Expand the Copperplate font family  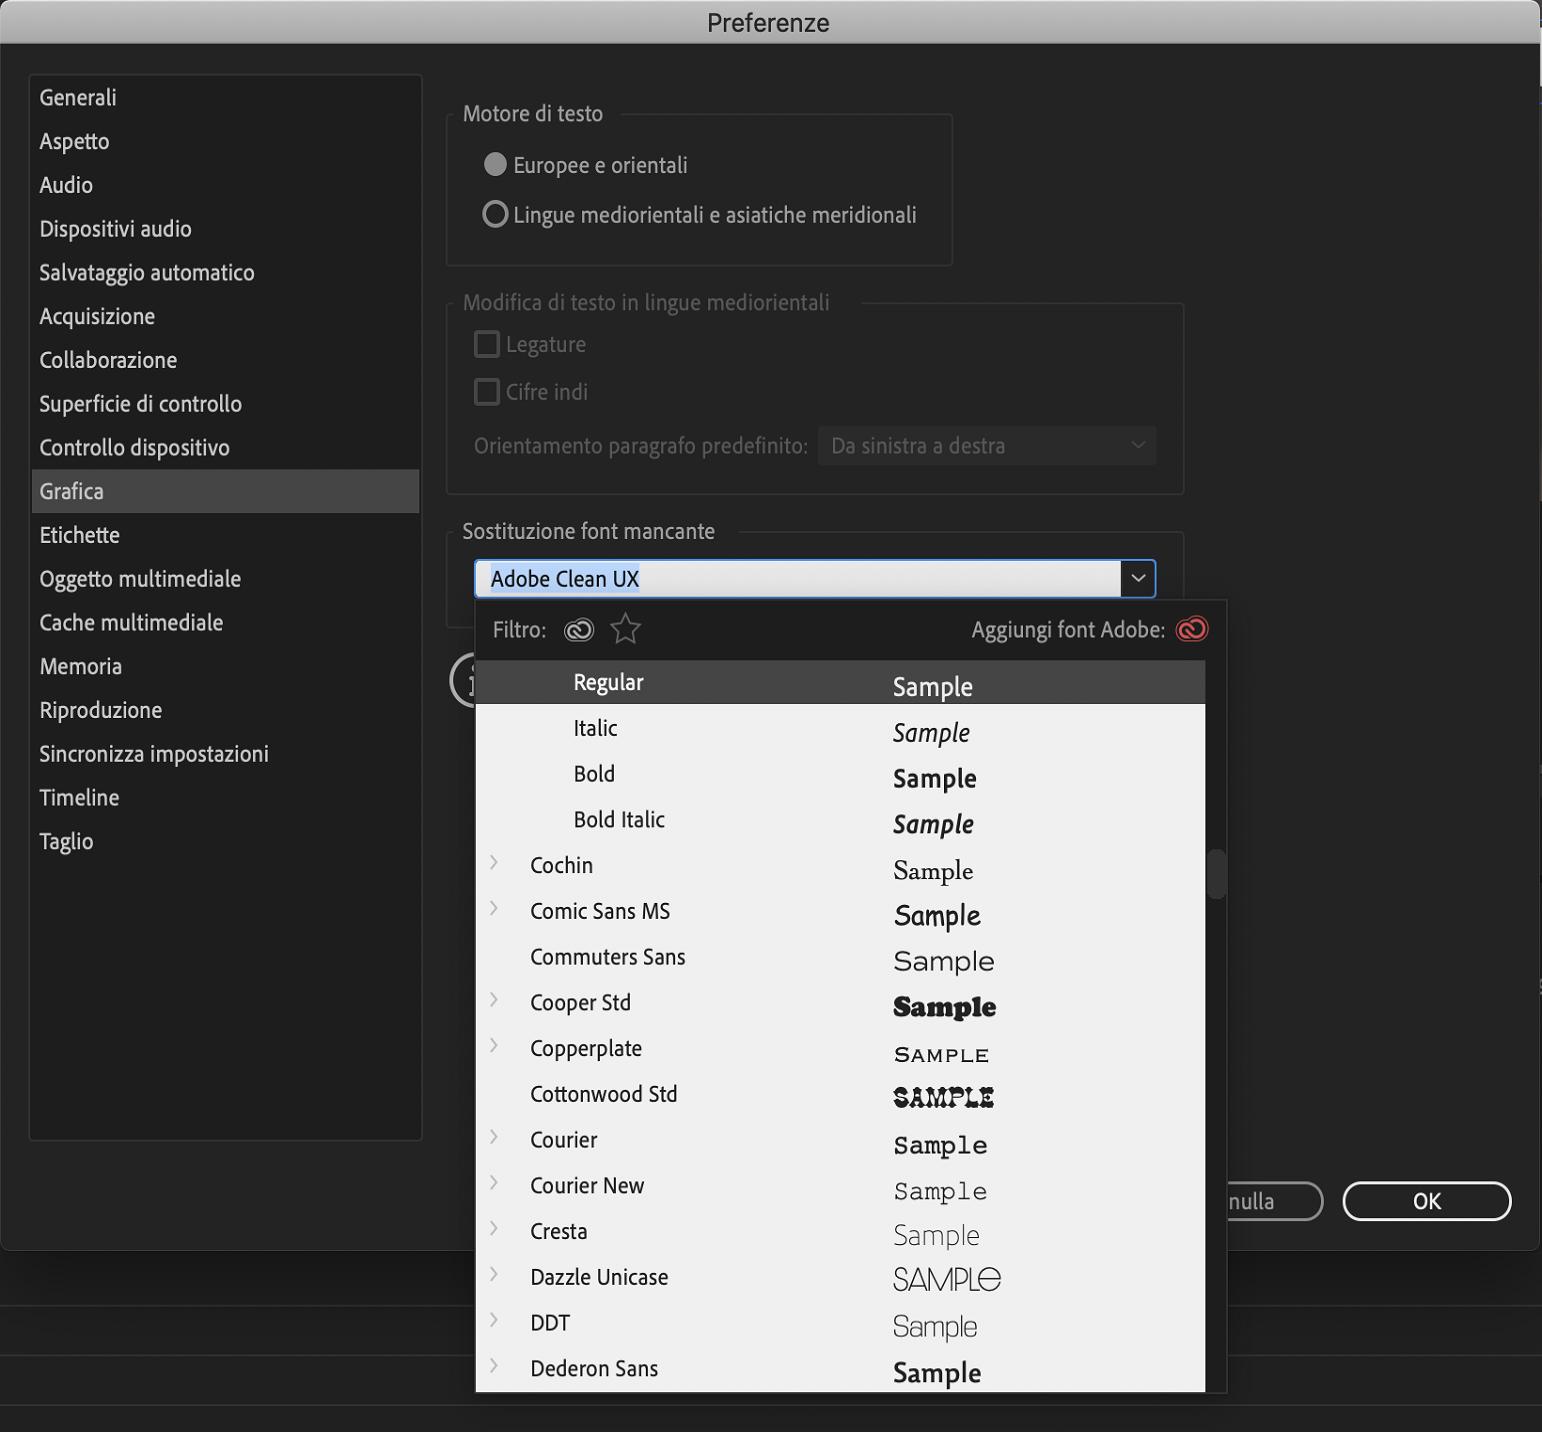[494, 1046]
